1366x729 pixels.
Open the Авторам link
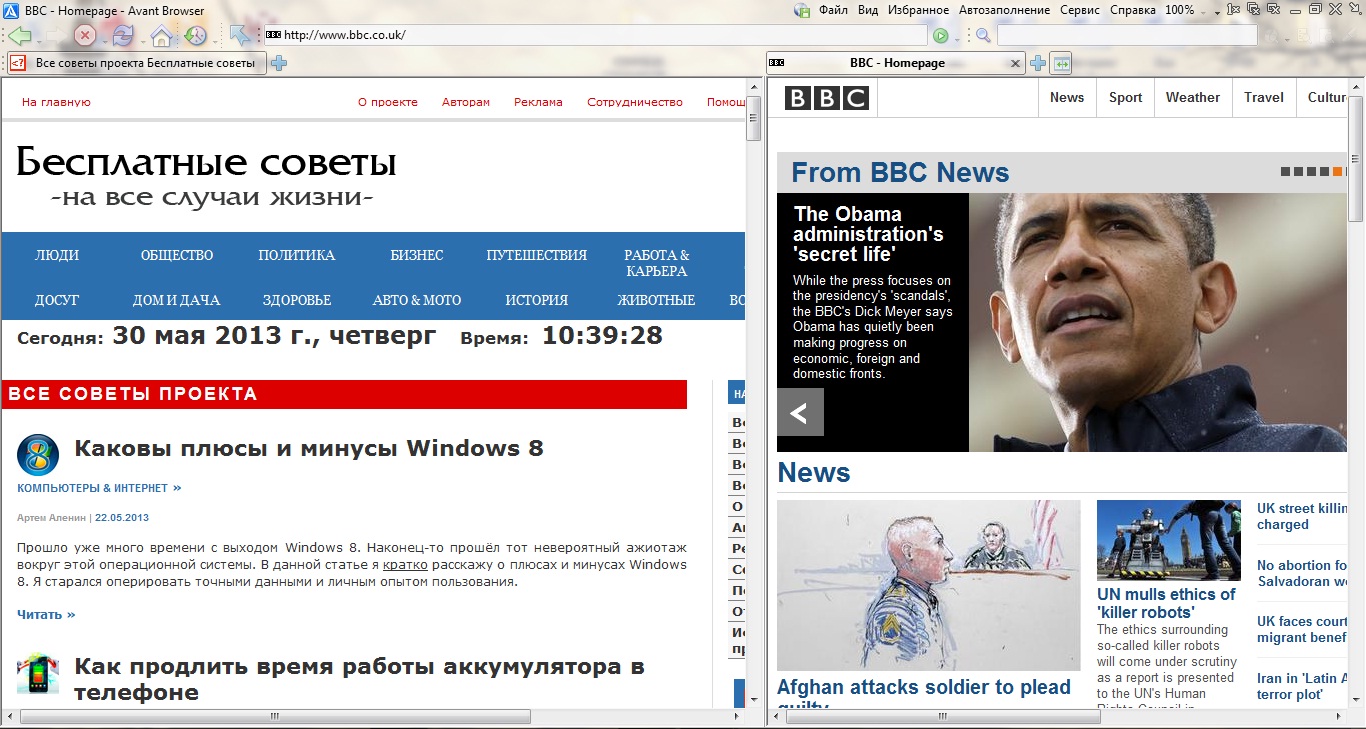[x=466, y=102]
